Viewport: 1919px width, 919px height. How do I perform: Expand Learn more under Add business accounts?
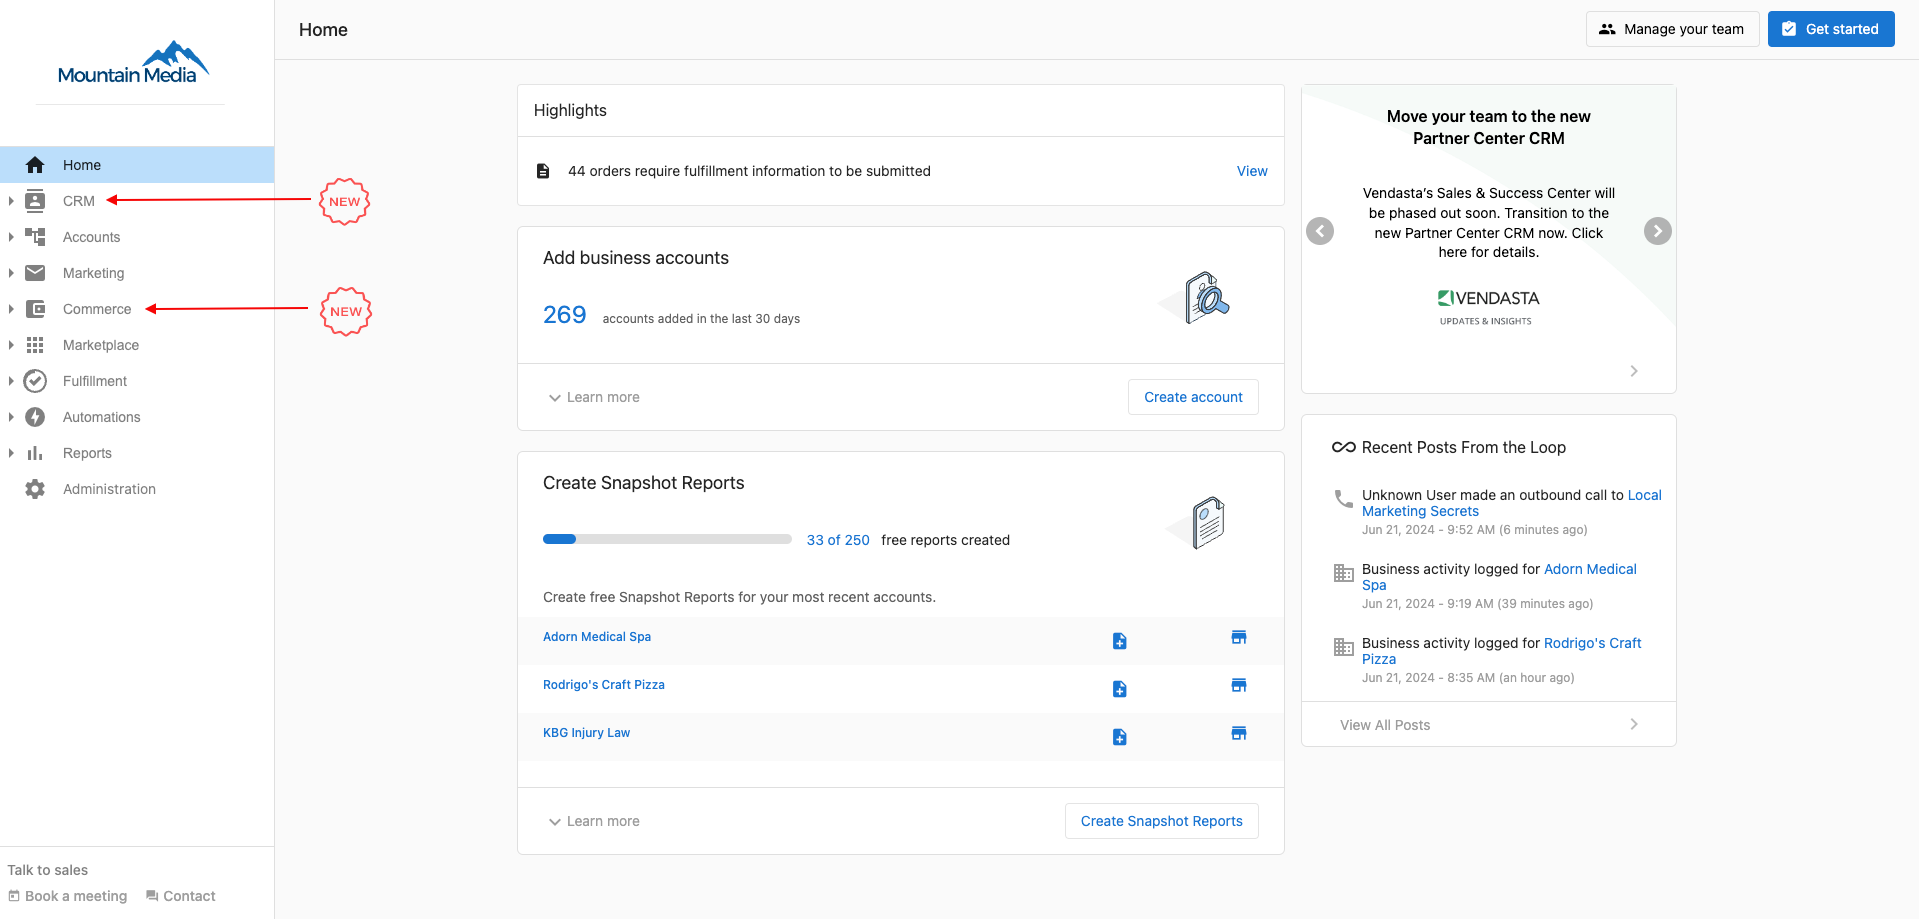(594, 397)
